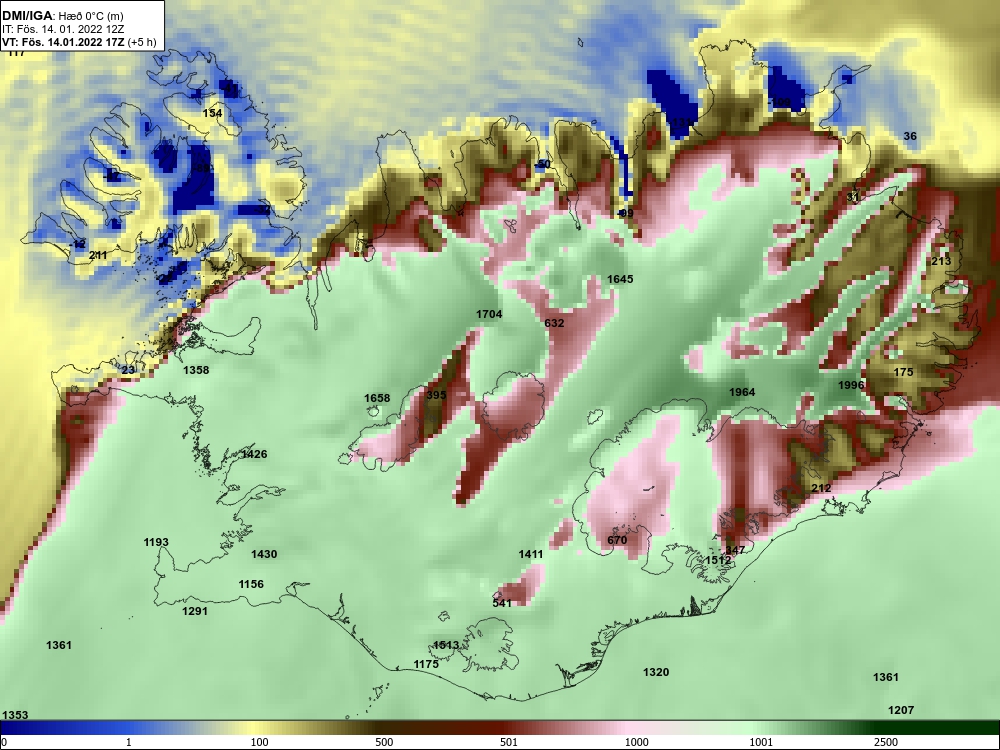This screenshot has height=750, width=1000.
Task: Click the 1193 value label
Action: [156, 542]
